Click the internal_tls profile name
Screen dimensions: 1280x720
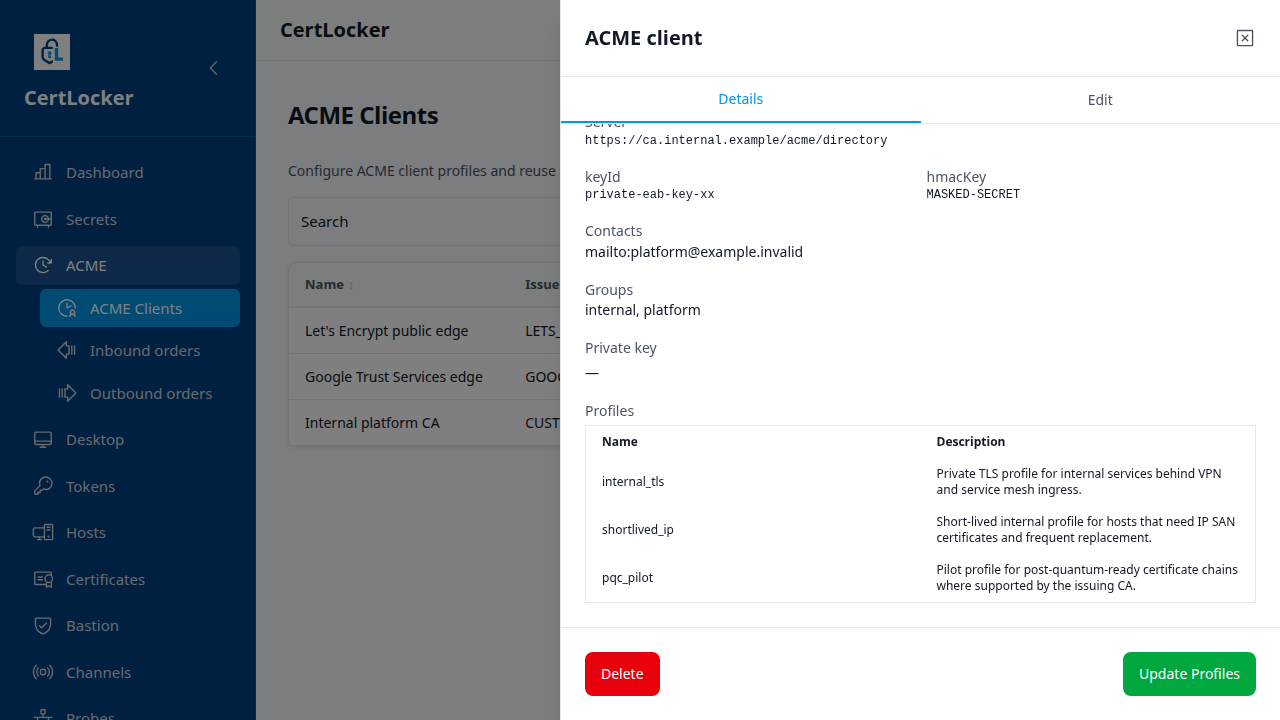click(x=633, y=481)
